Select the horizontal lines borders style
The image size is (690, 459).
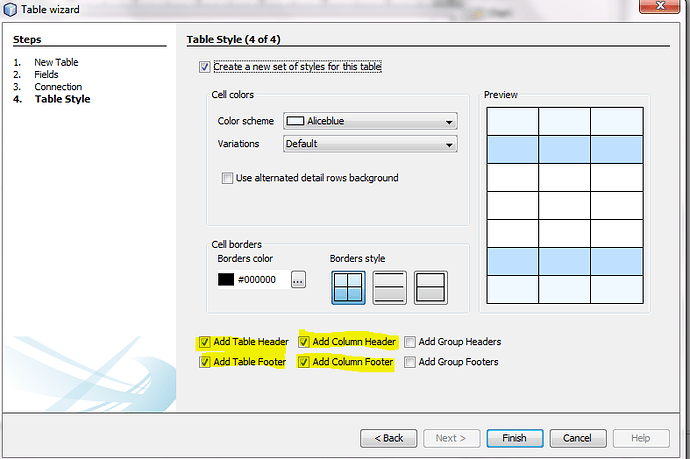pyautogui.click(x=389, y=287)
